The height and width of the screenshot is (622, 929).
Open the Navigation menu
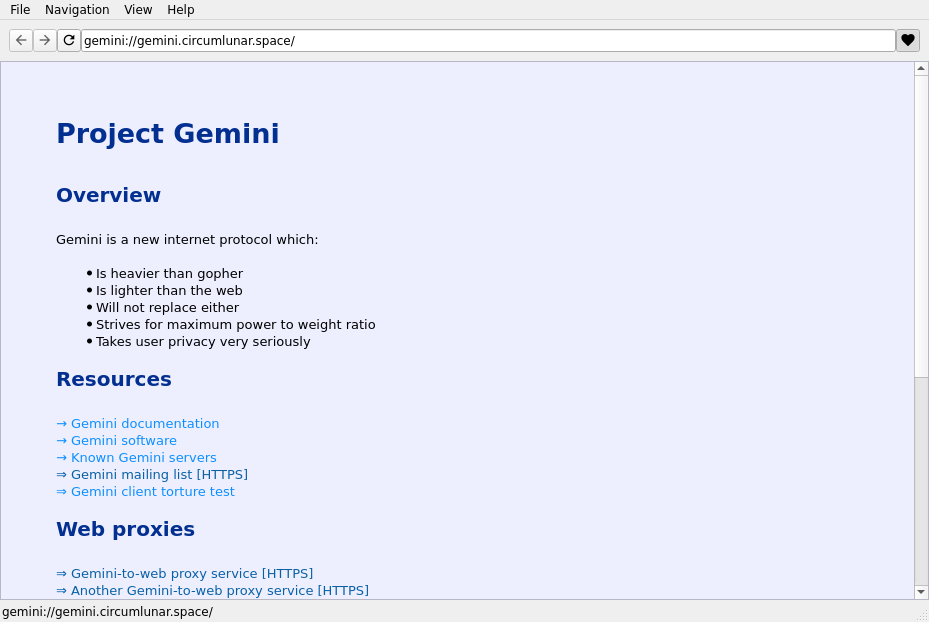(77, 10)
